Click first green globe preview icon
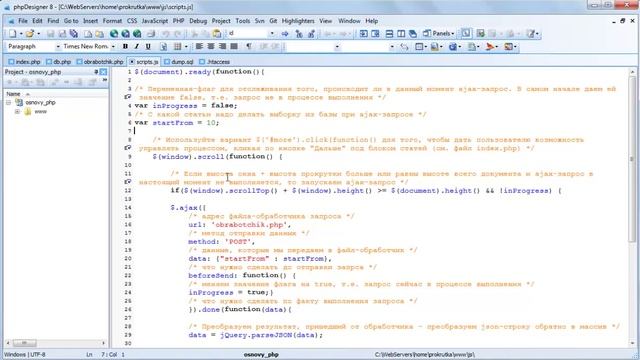The width and height of the screenshot is (640, 360). 114,34
